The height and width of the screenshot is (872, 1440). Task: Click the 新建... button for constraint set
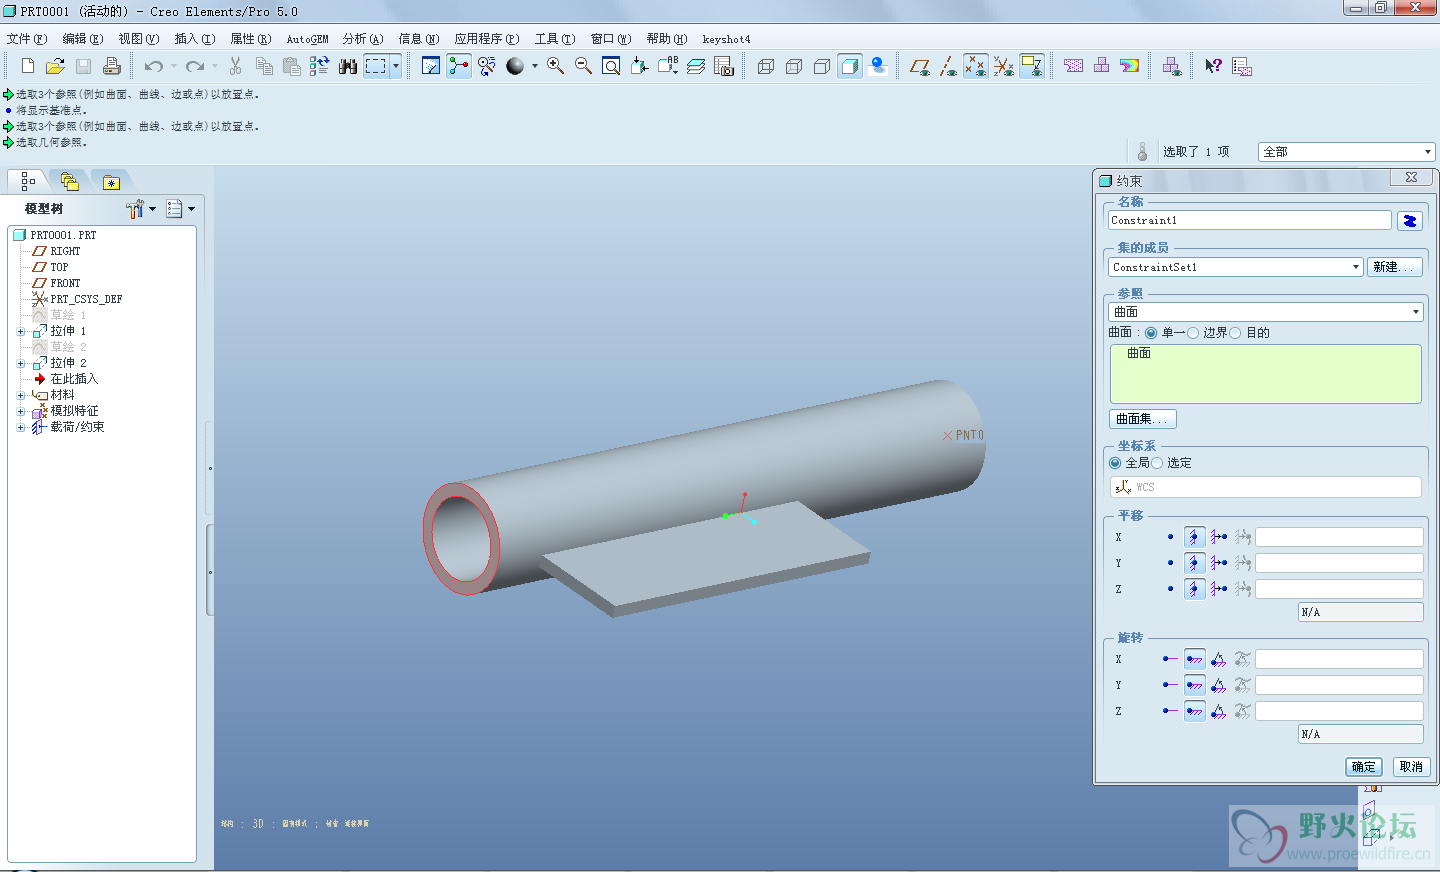point(1394,267)
